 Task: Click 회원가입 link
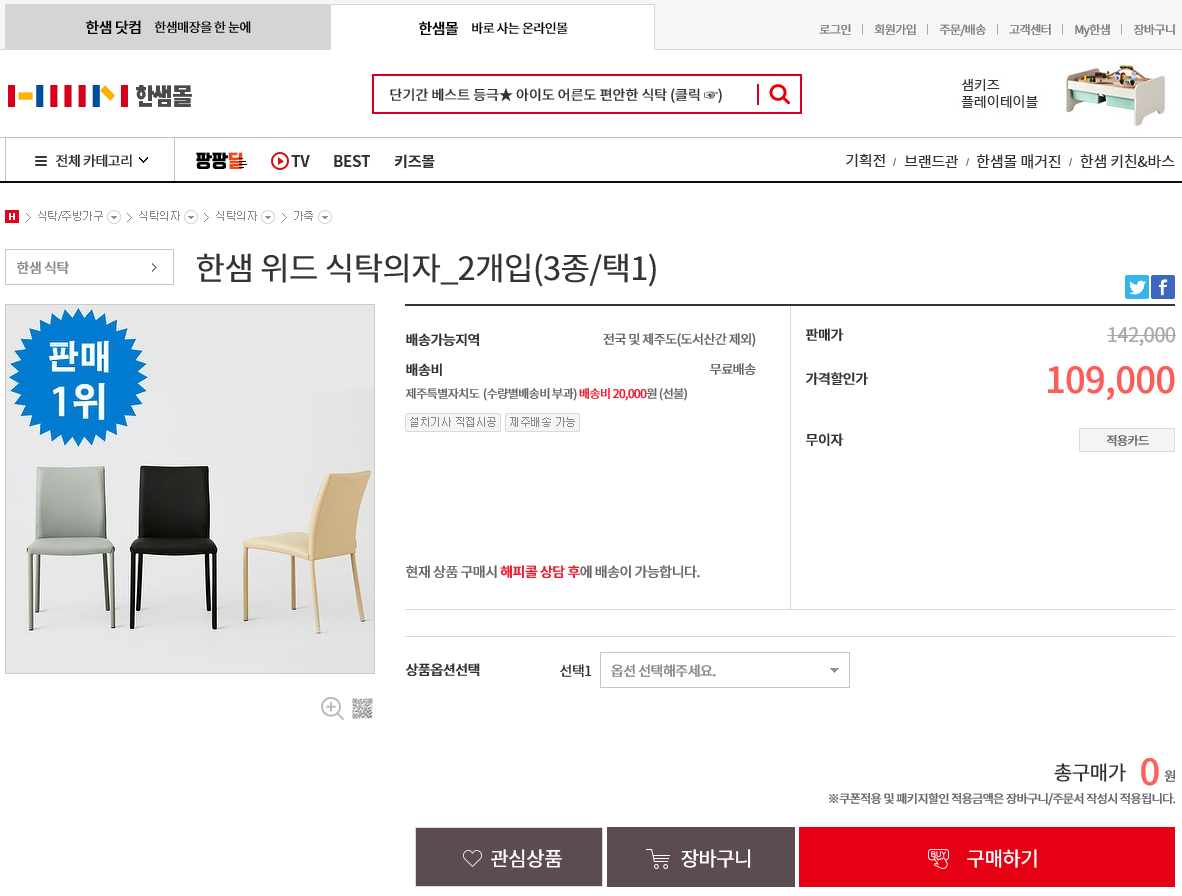pyautogui.click(x=895, y=29)
